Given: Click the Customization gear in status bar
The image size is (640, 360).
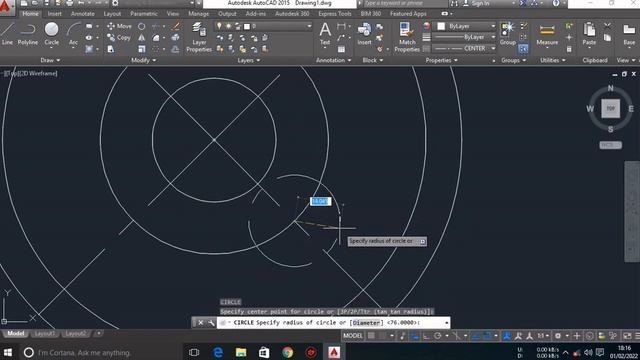Looking at the screenshot, I should pyautogui.click(x=558, y=336).
